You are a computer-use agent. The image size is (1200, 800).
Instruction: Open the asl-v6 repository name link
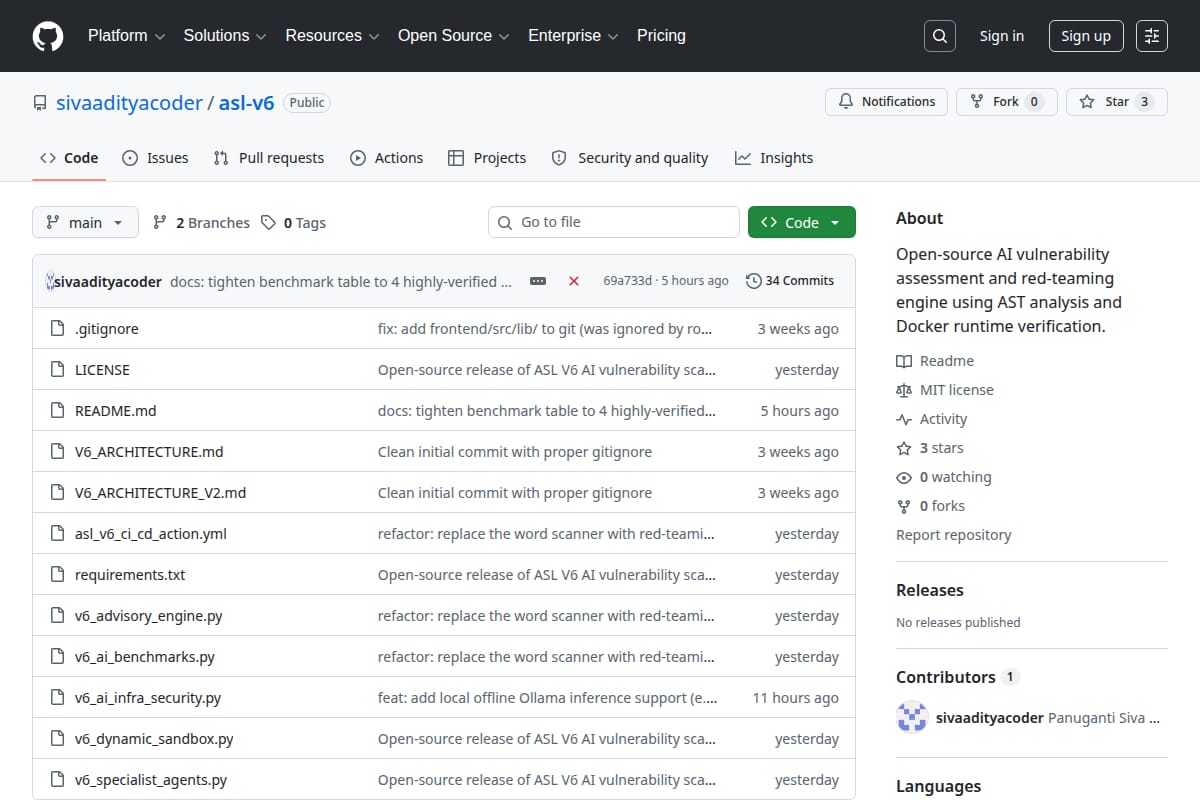[247, 102]
